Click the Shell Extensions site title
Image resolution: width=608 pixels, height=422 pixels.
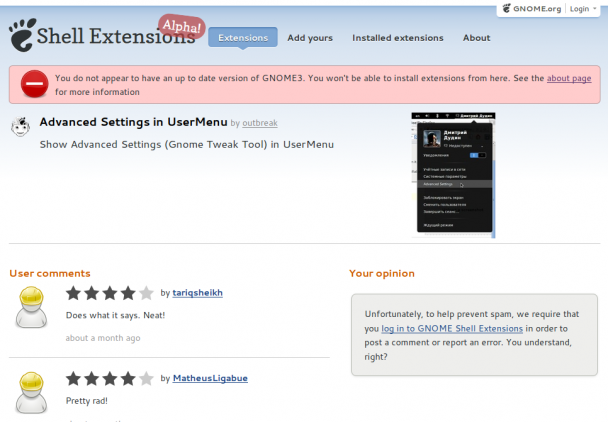116,36
